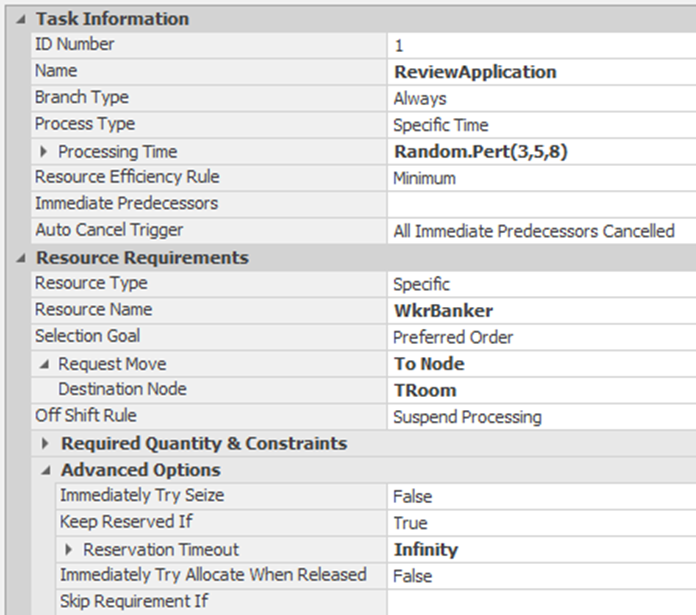The height and width of the screenshot is (615, 696).
Task: Change Resource Type value Specific
Action: click(542, 284)
